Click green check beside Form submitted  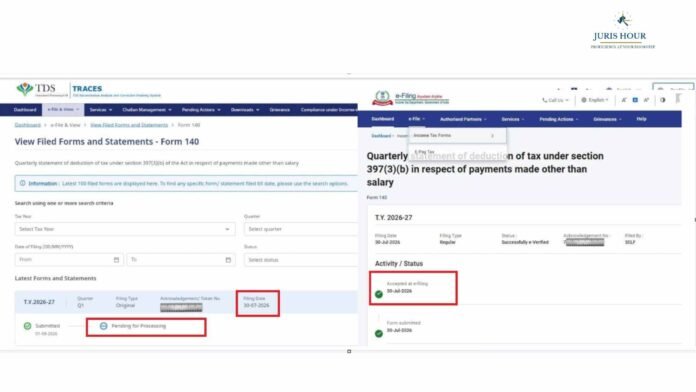click(x=379, y=334)
